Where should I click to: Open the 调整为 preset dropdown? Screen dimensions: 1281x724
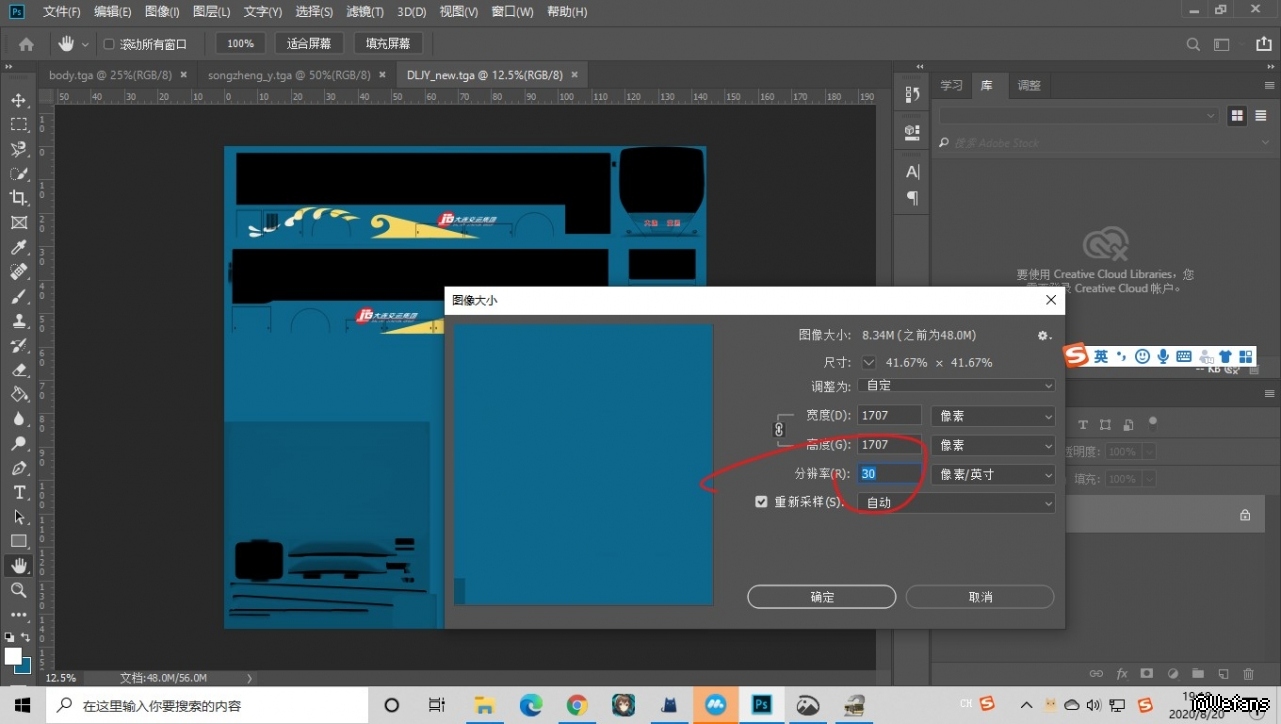(x=955, y=386)
